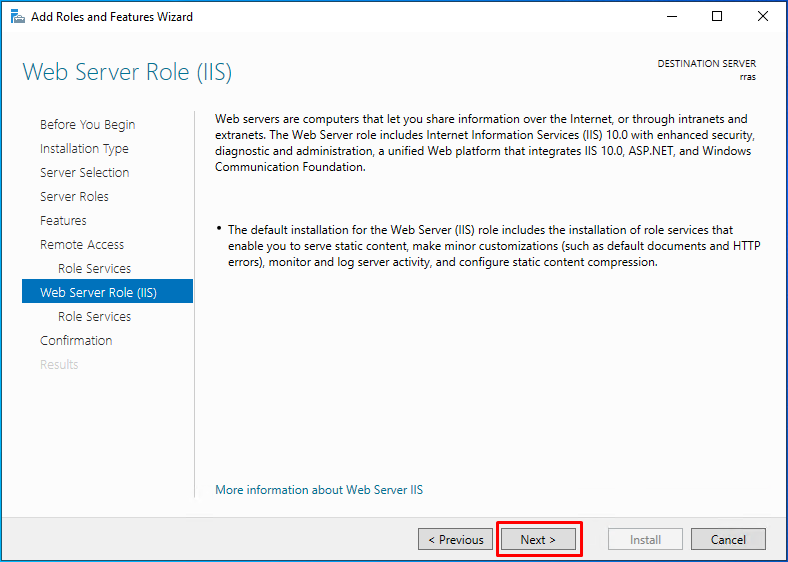Click the disabled Install button
Image resolution: width=788 pixels, height=562 pixels.
[x=645, y=539]
